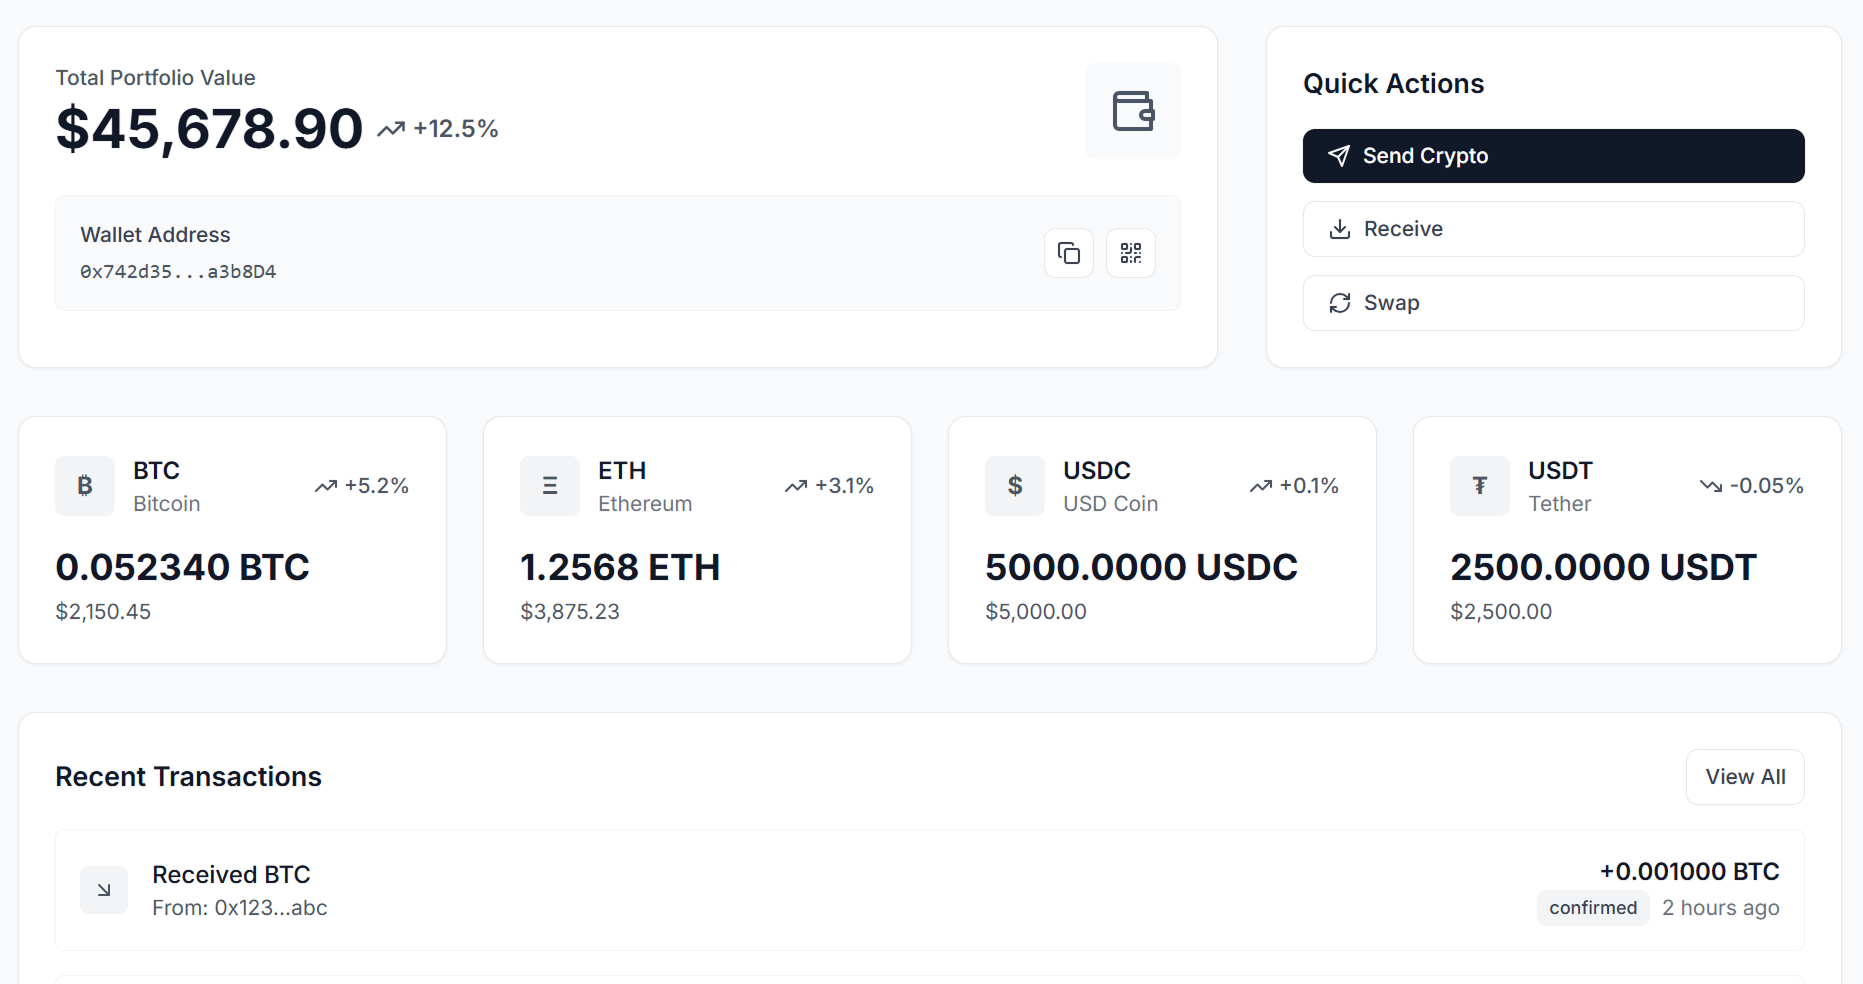Select the 2500.0000 USDT balance
Viewport: 1863px width, 984px height.
click(1603, 567)
